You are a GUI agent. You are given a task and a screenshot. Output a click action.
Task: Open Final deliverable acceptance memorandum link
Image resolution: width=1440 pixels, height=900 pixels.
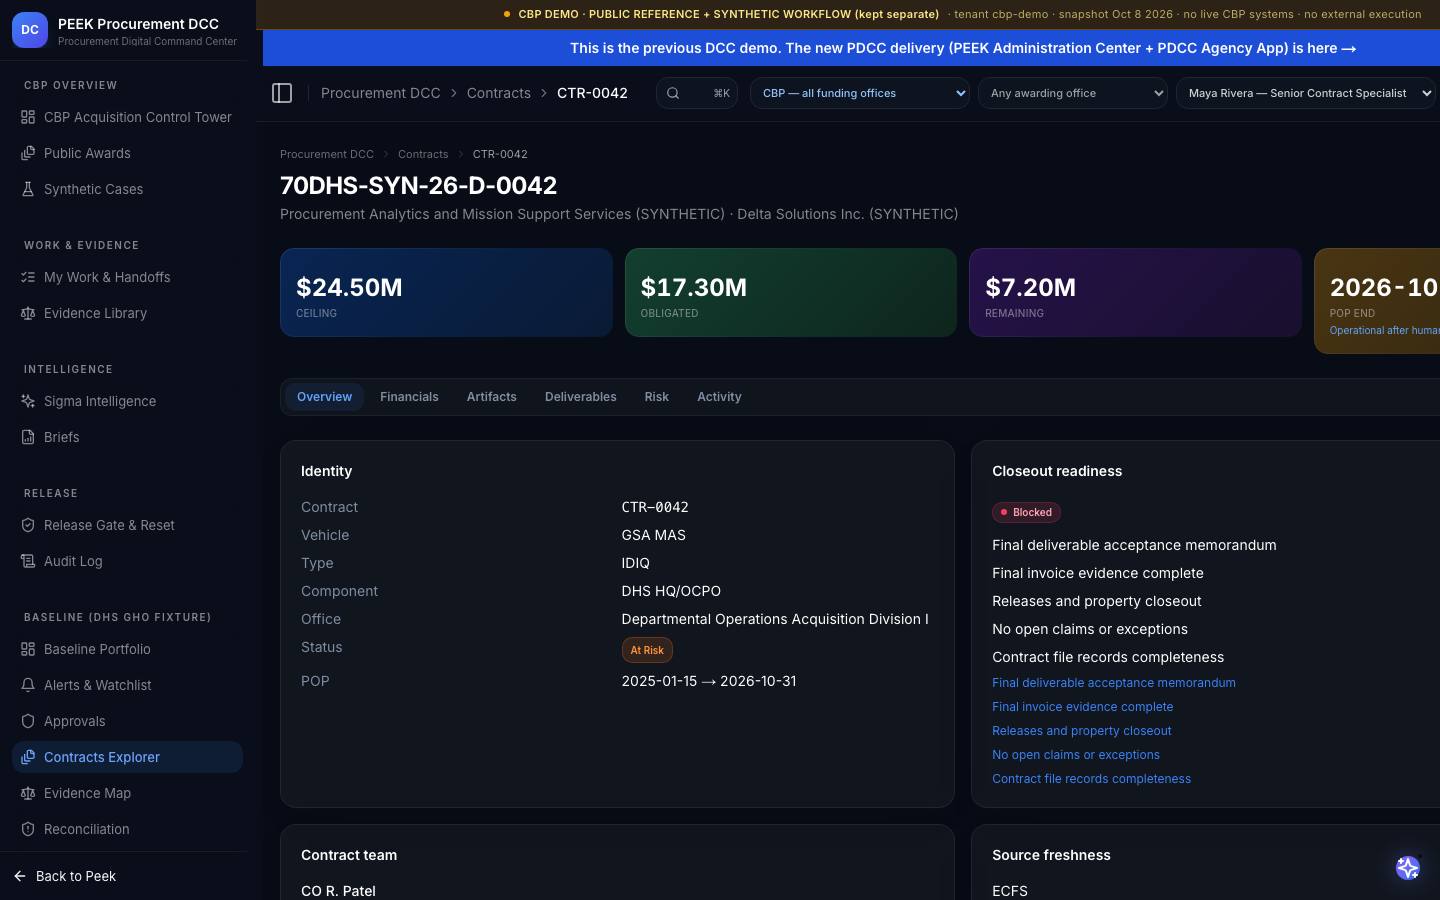(x=1114, y=683)
